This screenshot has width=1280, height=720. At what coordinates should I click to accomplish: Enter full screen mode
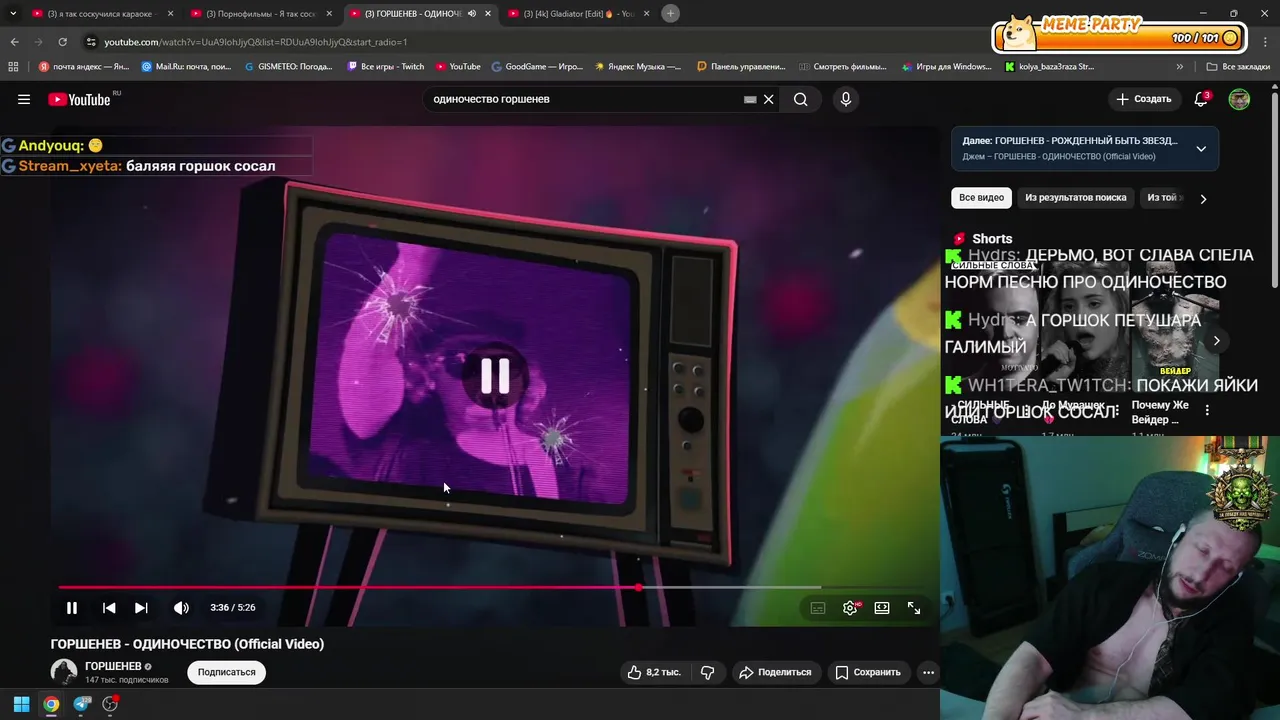914,607
